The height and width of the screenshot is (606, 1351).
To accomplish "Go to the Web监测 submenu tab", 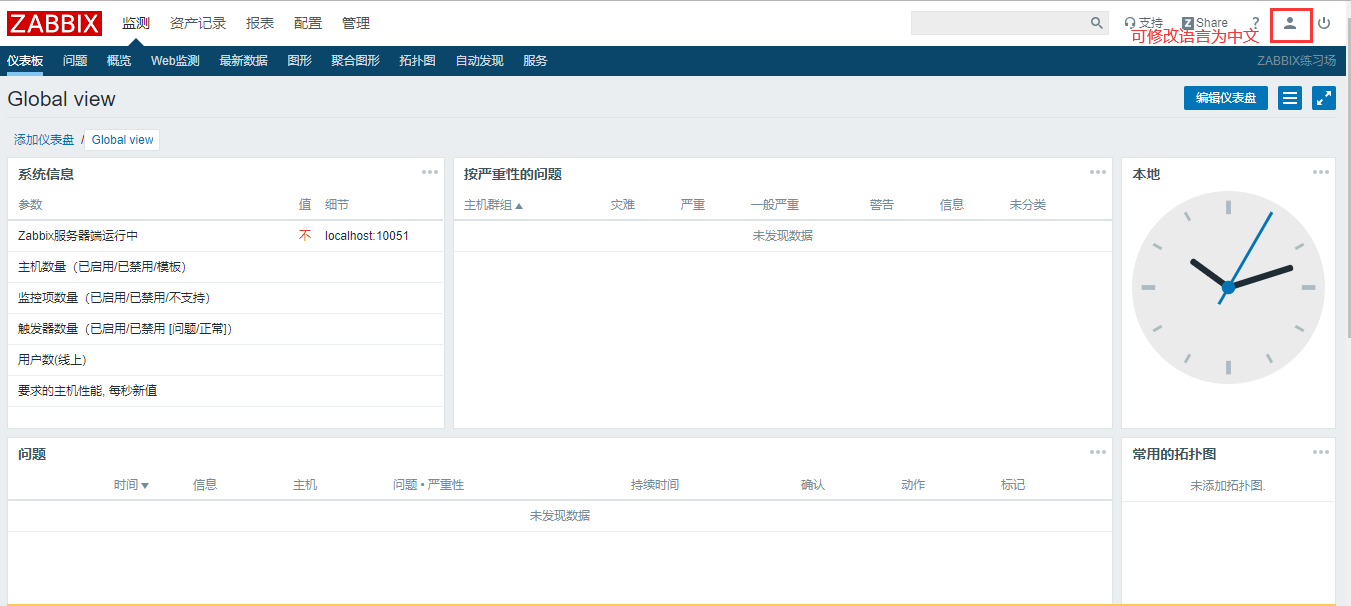I will [x=175, y=61].
